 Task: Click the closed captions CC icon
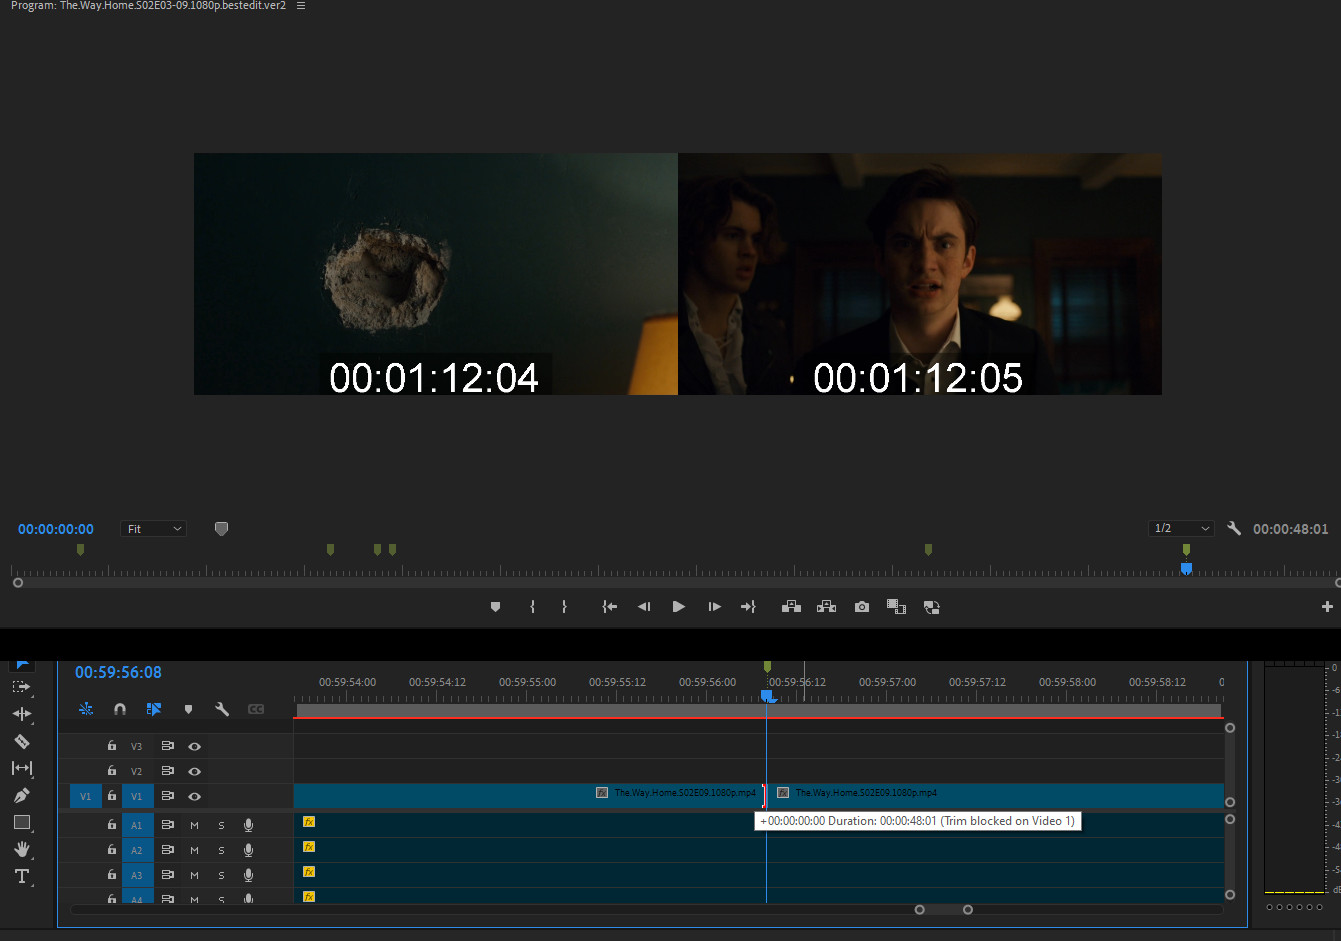click(x=256, y=709)
